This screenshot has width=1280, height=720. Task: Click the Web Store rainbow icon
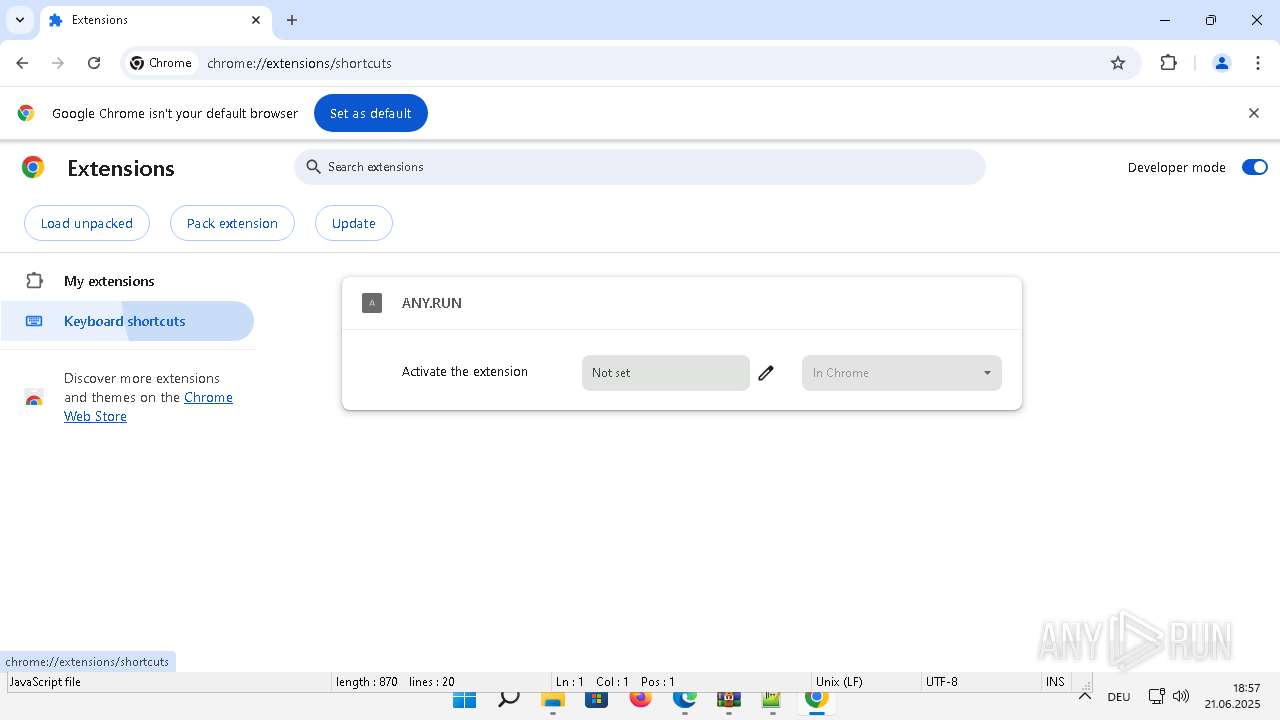pos(34,398)
